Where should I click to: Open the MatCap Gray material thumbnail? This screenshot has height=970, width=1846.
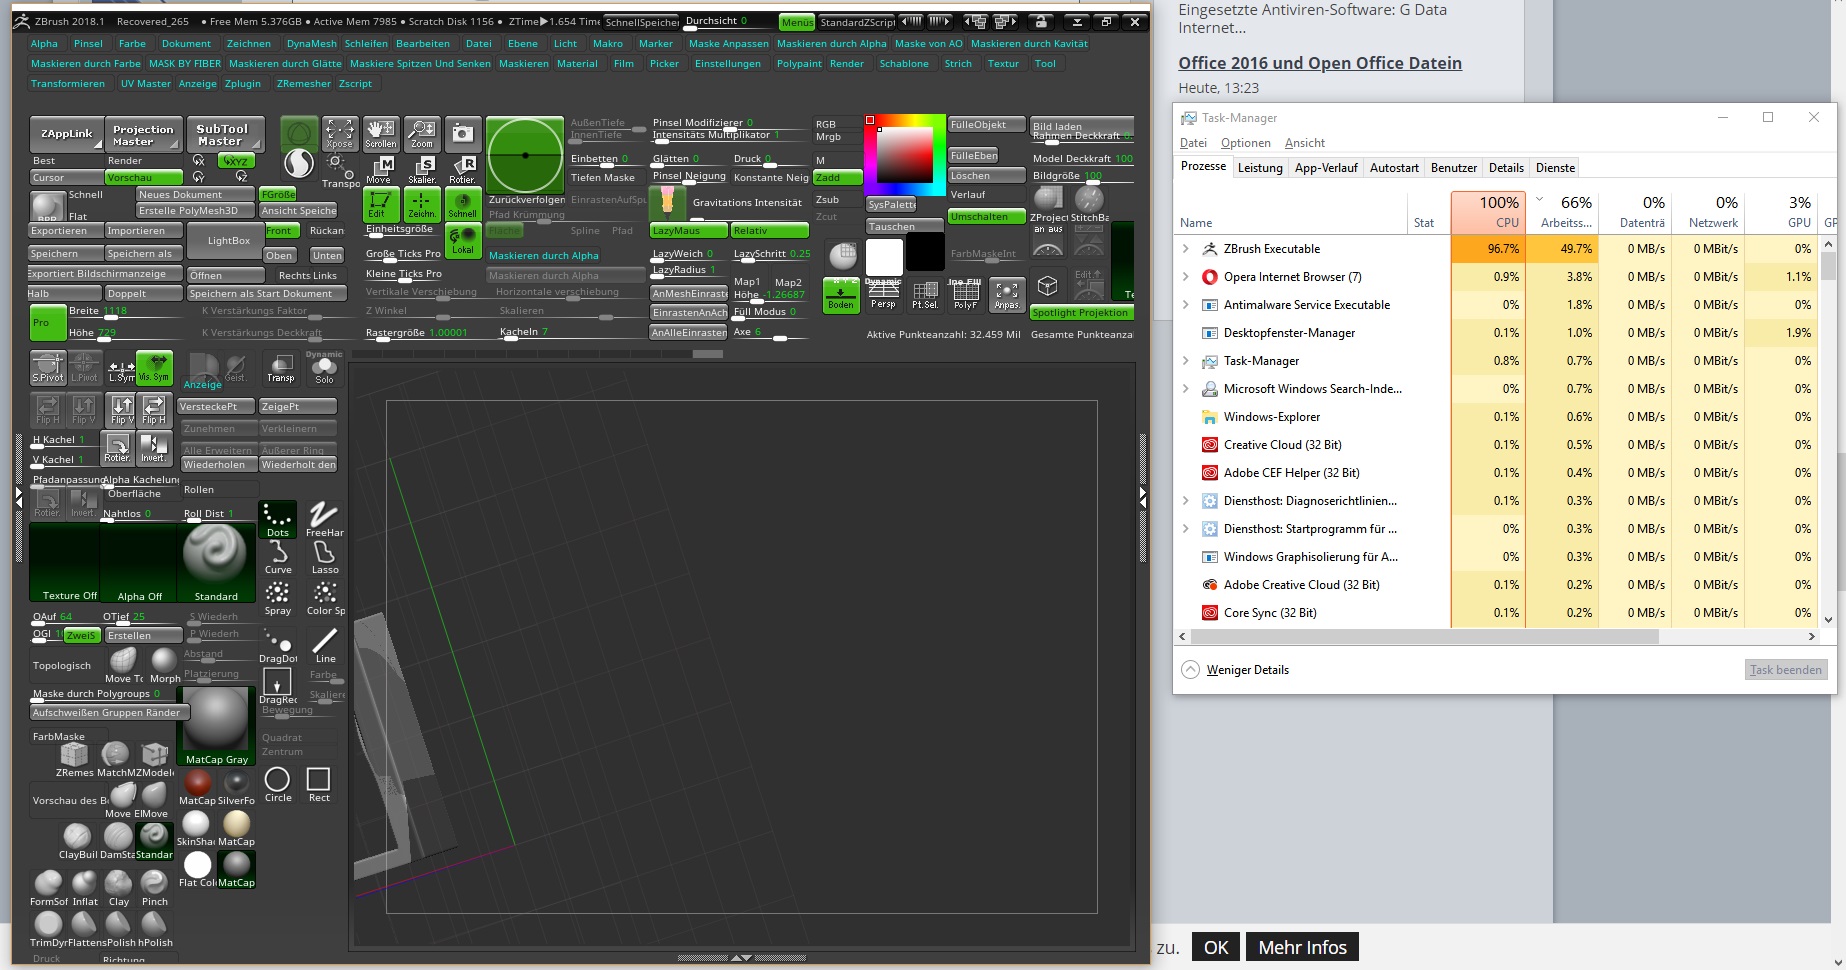[x=216, y=726]
